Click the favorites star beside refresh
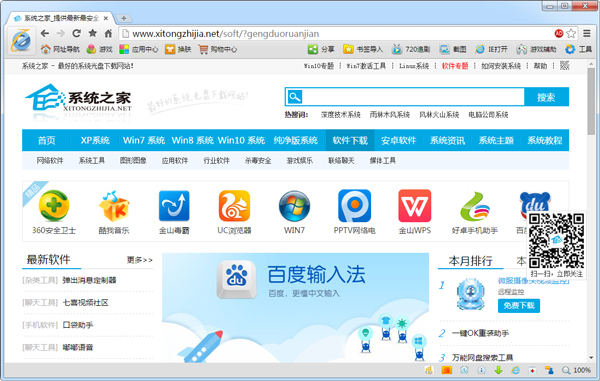600x381 pixels. tap(93, 34)
